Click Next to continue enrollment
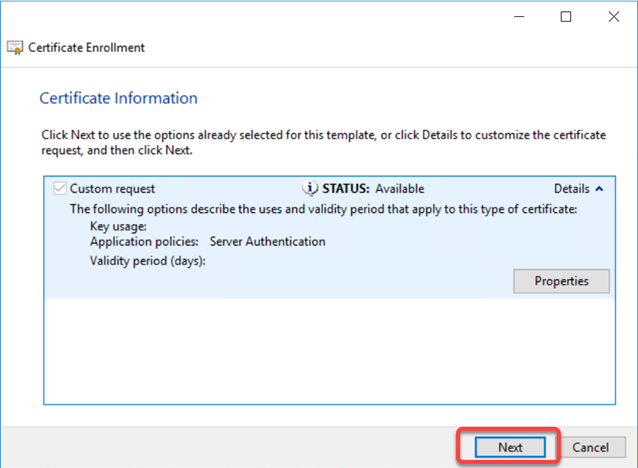This screenshot has height=468, width=638. [x=510, y=447]
